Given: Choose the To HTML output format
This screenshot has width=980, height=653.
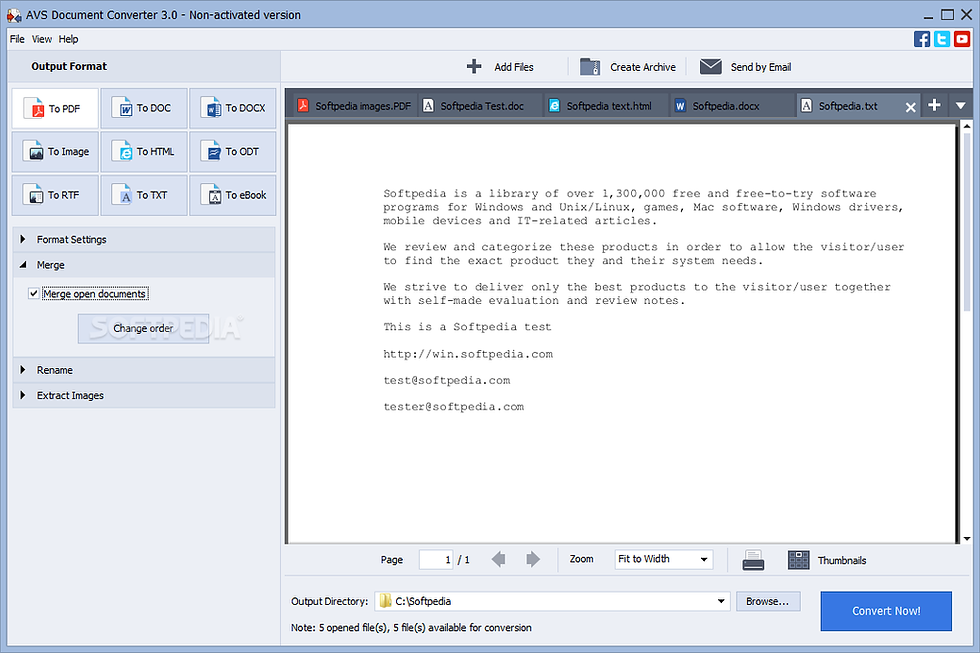Looking at the screenshot, I should tap(144, 152).
